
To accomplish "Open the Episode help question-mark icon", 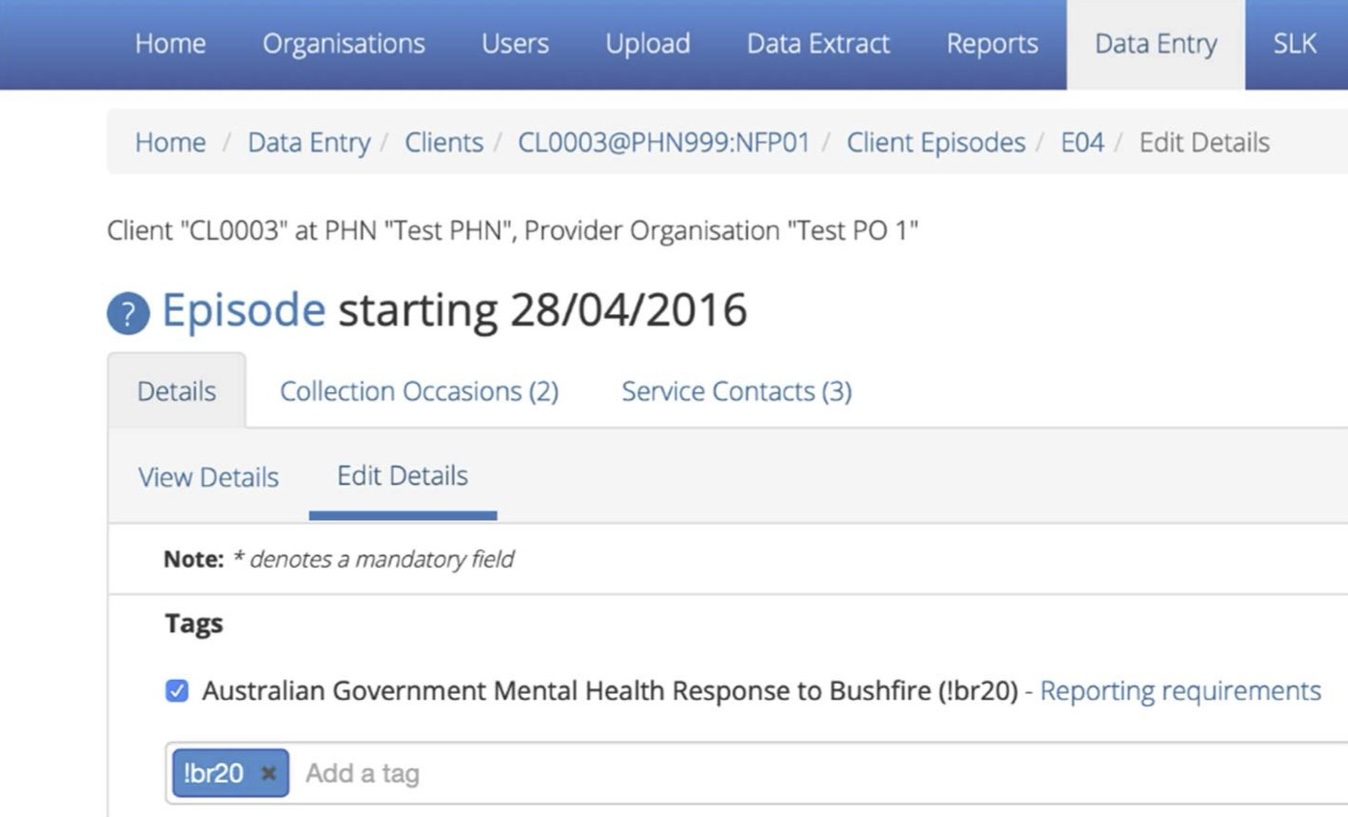I will 128,313.
